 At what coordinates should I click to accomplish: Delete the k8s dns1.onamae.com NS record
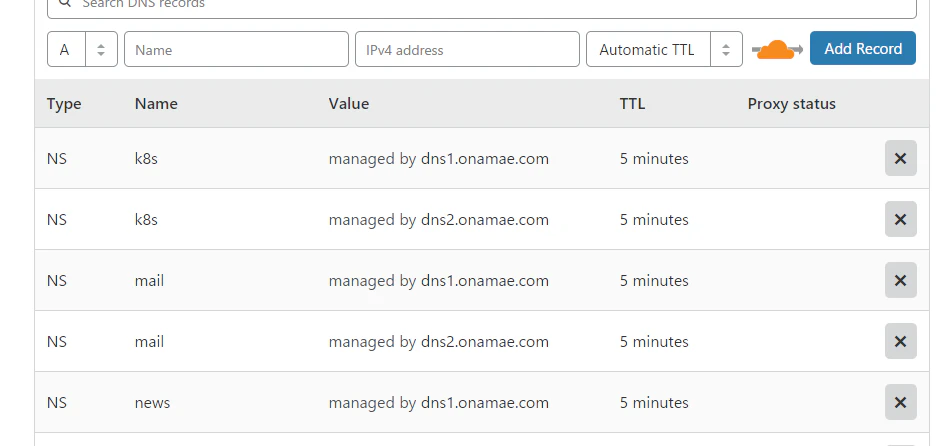coord(900,158)
